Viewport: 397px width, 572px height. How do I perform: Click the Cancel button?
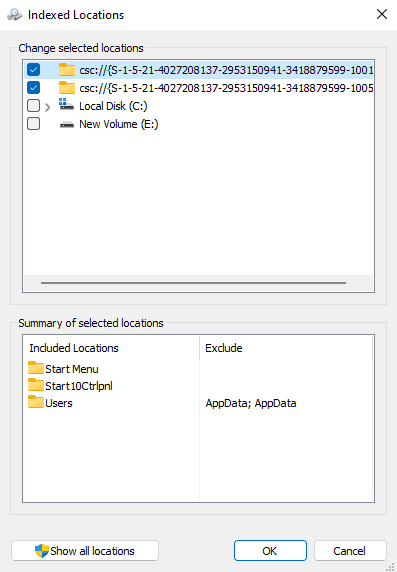(x=350, y=550)
